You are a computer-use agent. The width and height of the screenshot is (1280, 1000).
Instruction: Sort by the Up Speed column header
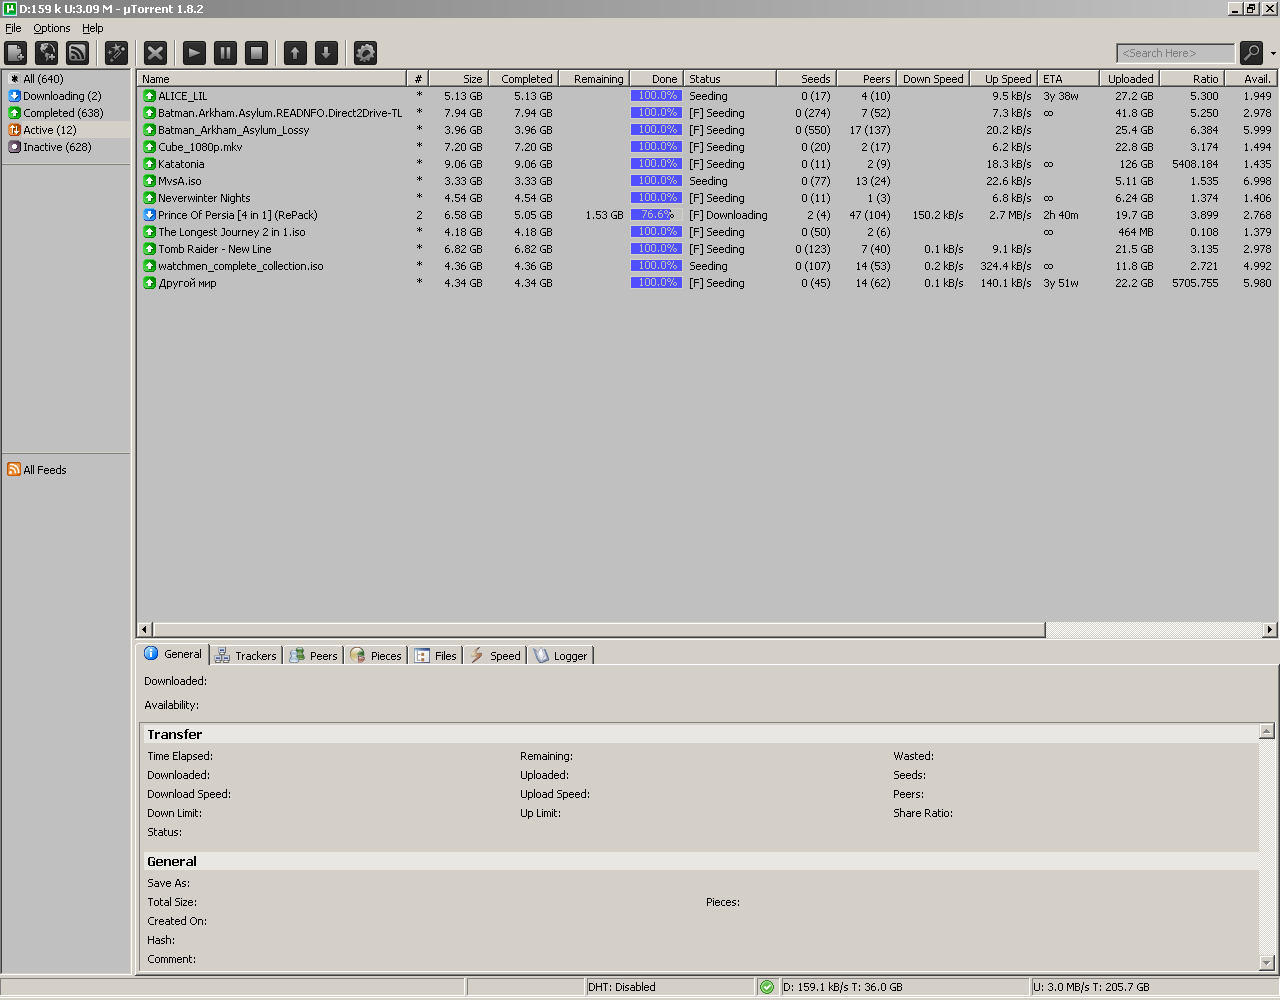click(1002, 79)
